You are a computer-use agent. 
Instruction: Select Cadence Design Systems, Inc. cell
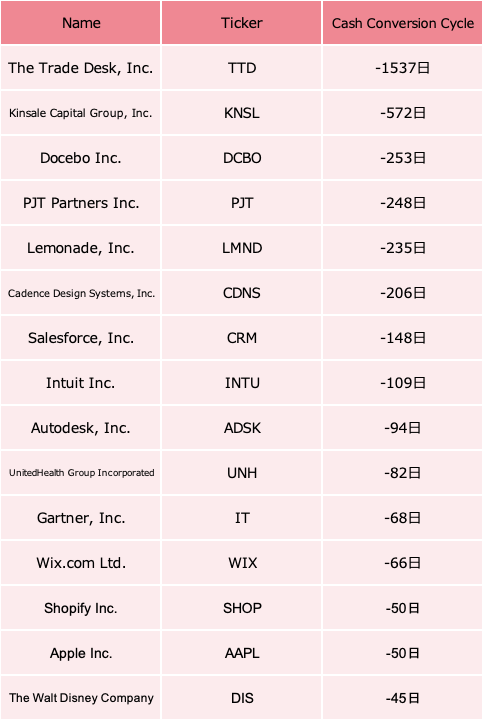coord(81,293)
